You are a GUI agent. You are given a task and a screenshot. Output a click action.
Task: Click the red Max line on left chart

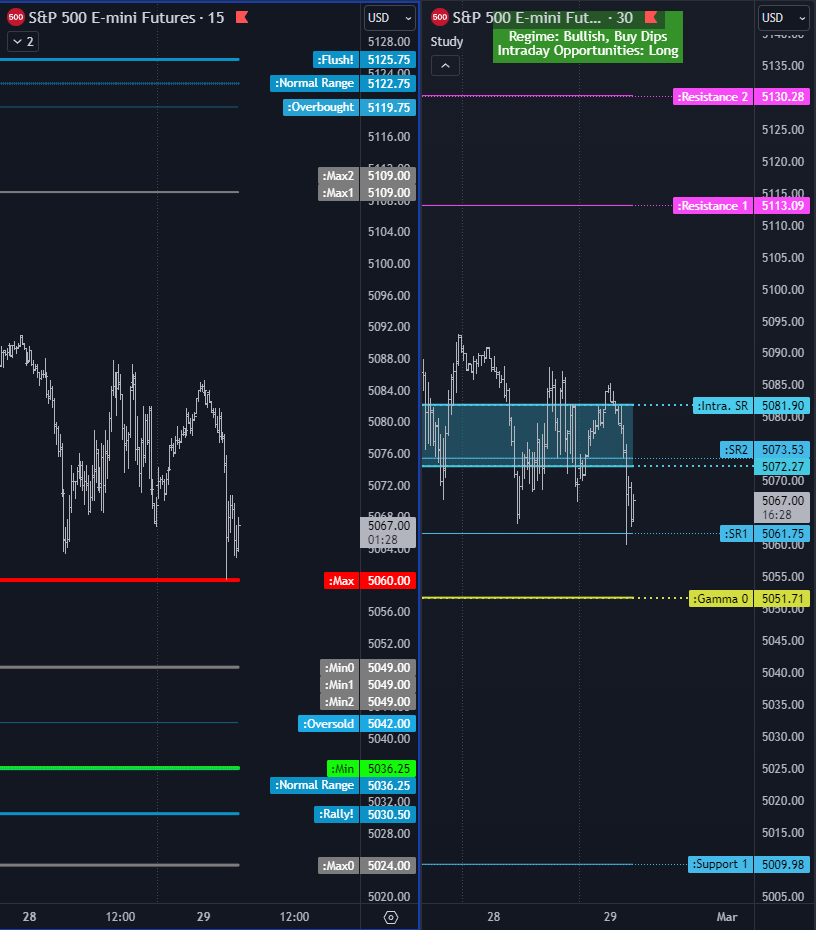pyautogui.click(x=120, y=580)
